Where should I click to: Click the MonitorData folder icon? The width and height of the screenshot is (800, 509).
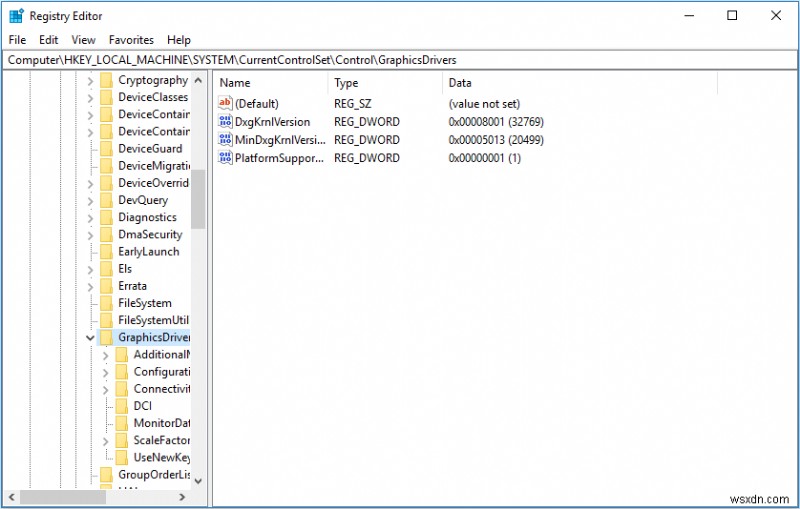point(121,423)
